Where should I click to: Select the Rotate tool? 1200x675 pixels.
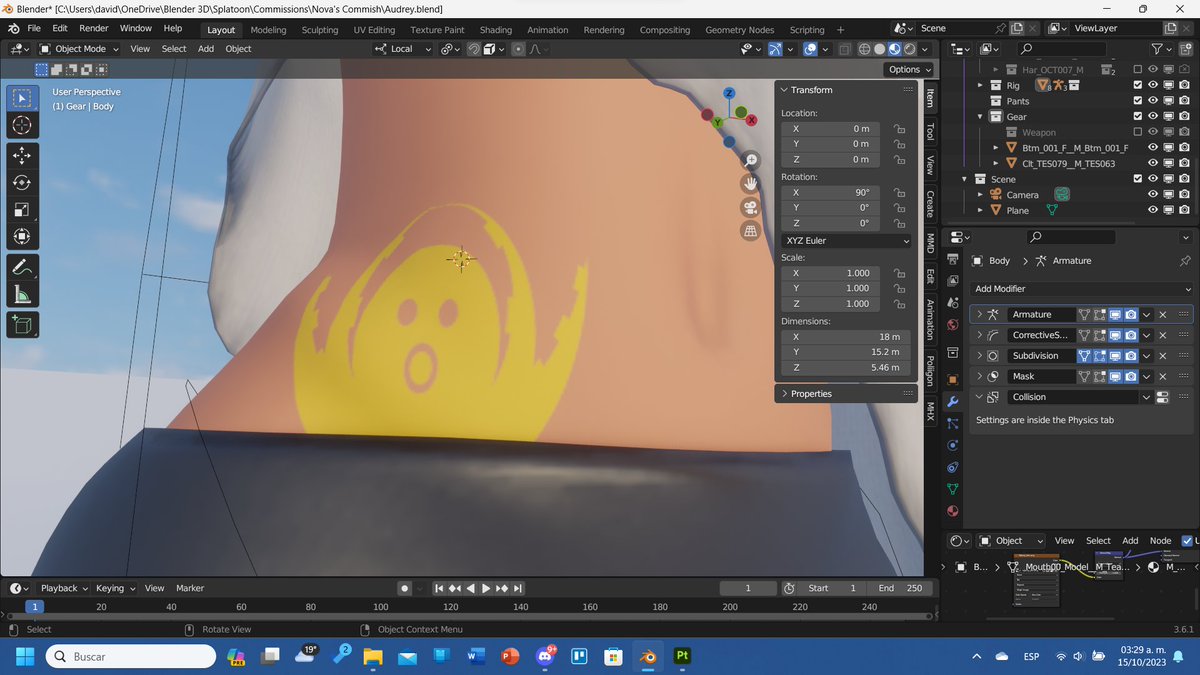[x=23, y=182]
